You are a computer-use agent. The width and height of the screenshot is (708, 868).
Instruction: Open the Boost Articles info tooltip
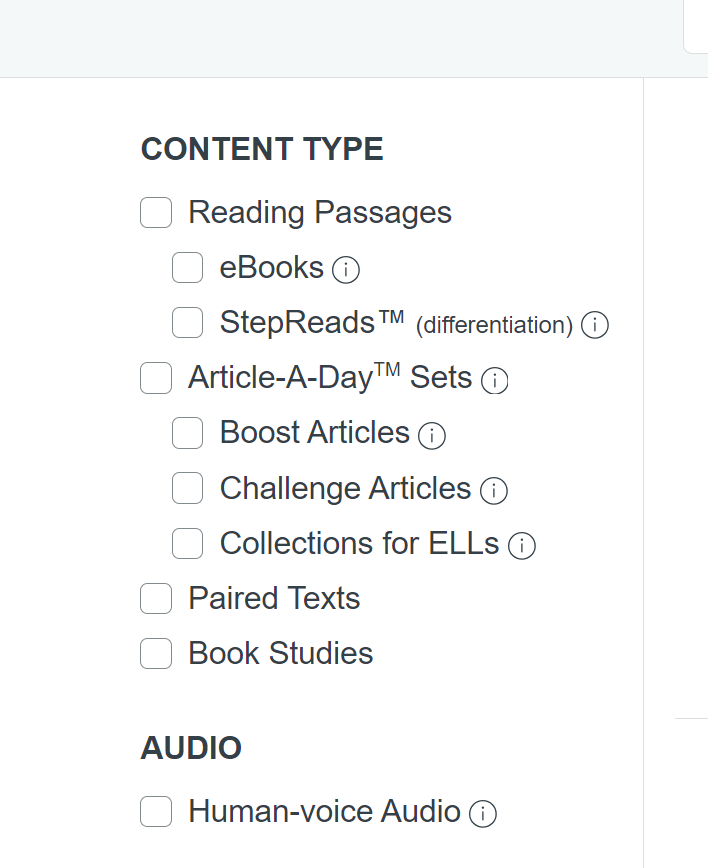pos(431,436)
